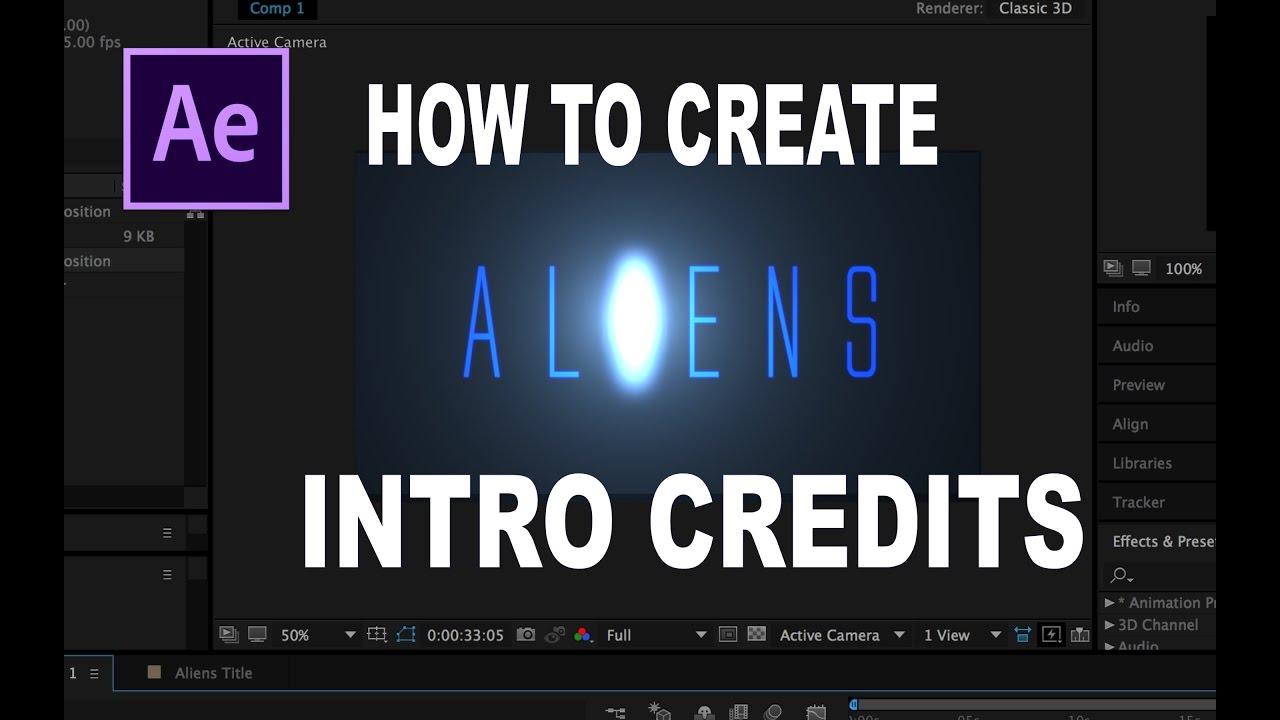The height and width of the screenshot is (720, 1280).
Task: Take a snapshot with the camera icon
Action: coord(526,634)
